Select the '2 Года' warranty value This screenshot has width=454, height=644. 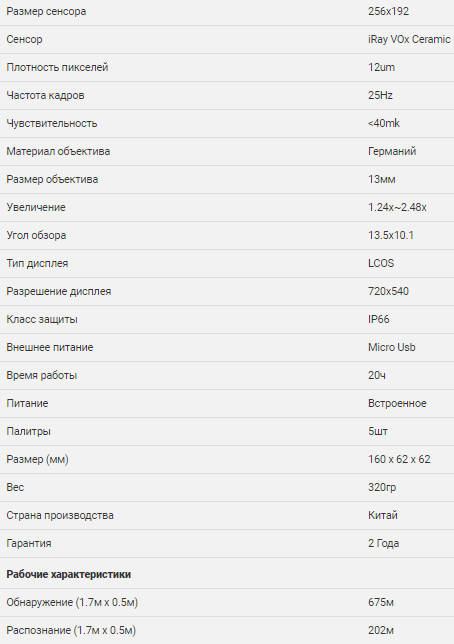383,543
